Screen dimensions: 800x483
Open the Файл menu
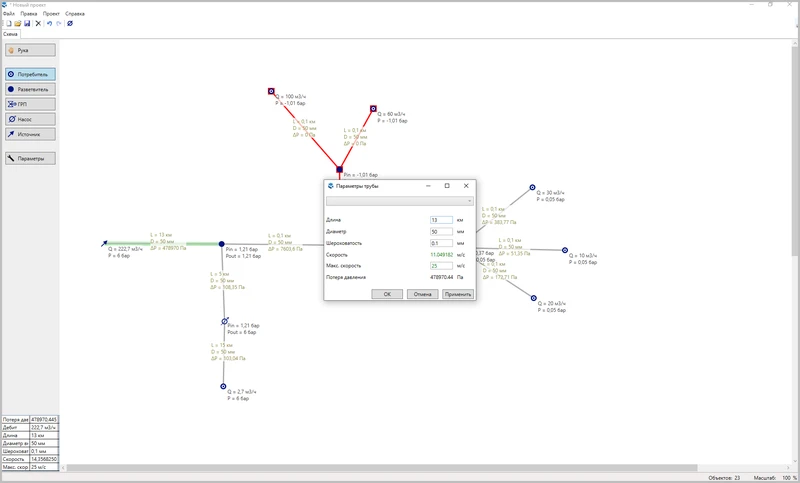(x=9, y=14)
